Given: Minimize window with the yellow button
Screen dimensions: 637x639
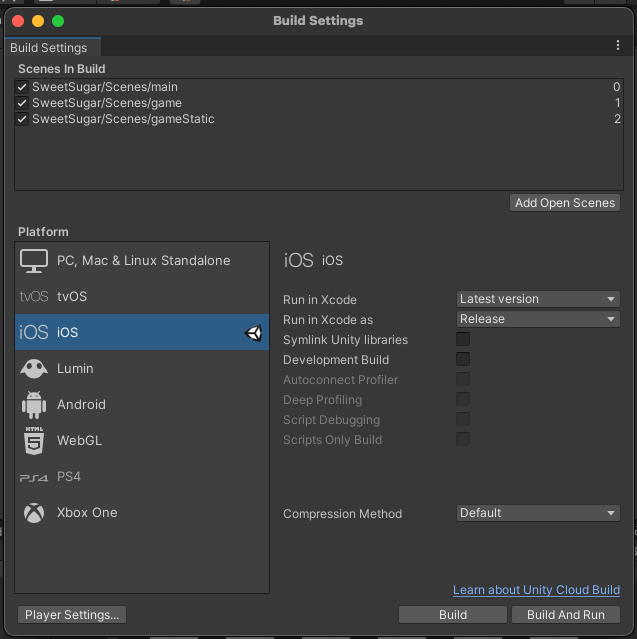Looking at the screenshot, I should [x=38, y=21].
